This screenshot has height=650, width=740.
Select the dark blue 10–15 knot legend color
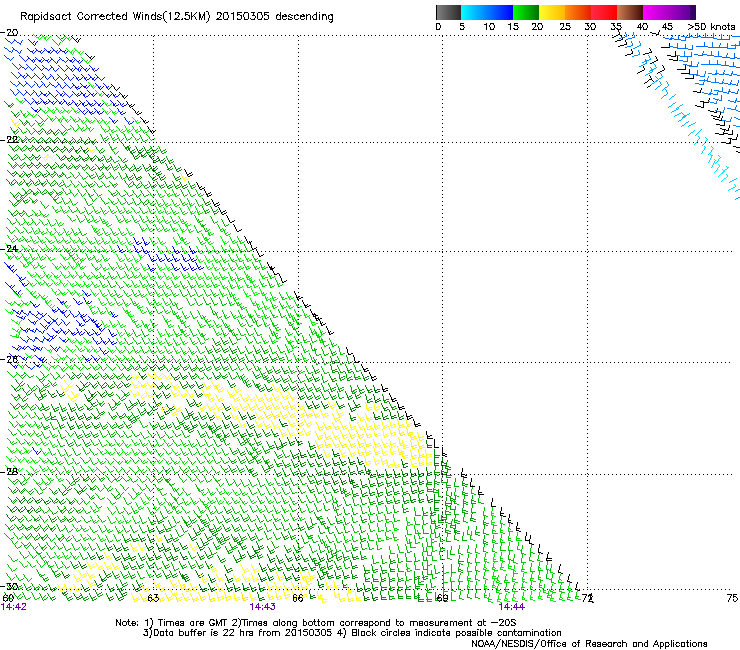click(x=500, y=12)
